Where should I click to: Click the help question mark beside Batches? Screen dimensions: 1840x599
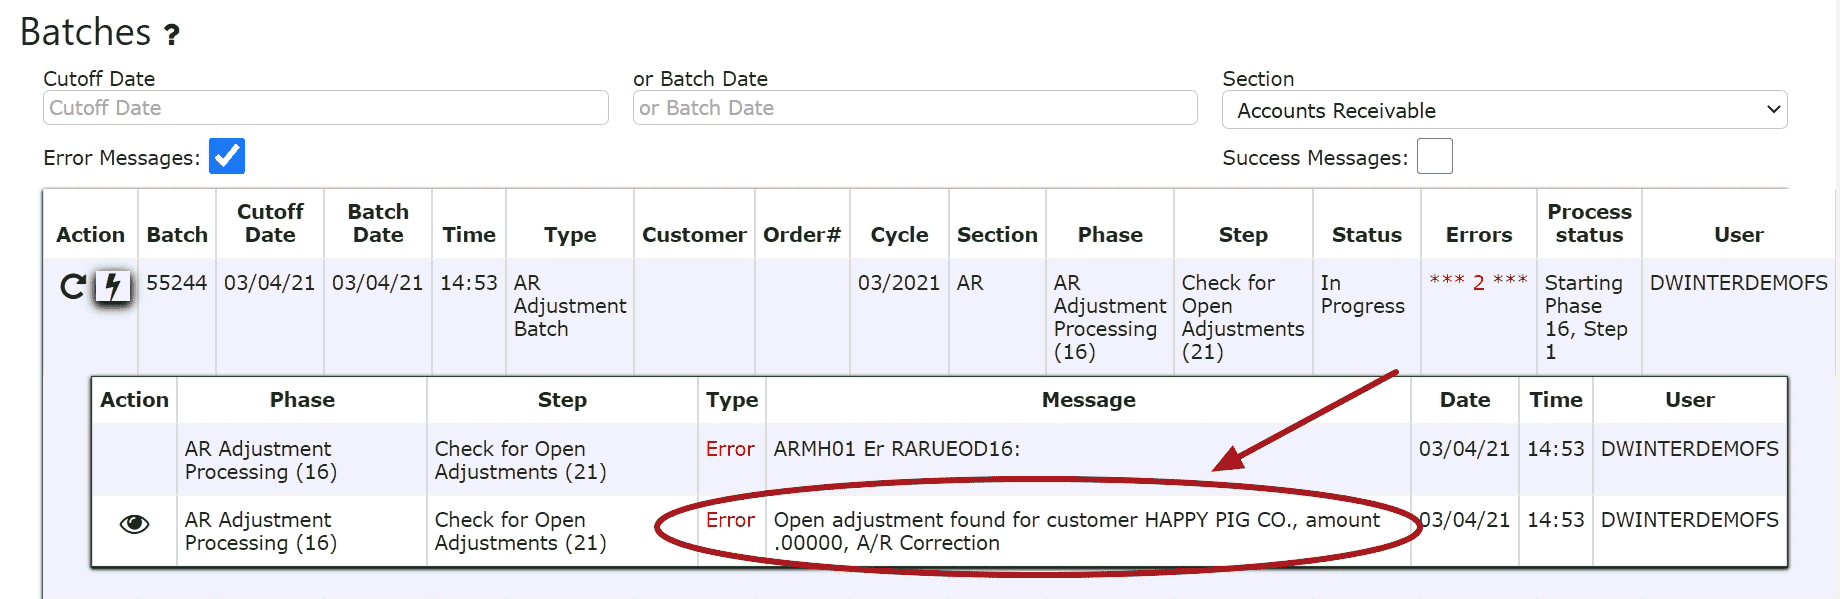(x=172, y=35)
